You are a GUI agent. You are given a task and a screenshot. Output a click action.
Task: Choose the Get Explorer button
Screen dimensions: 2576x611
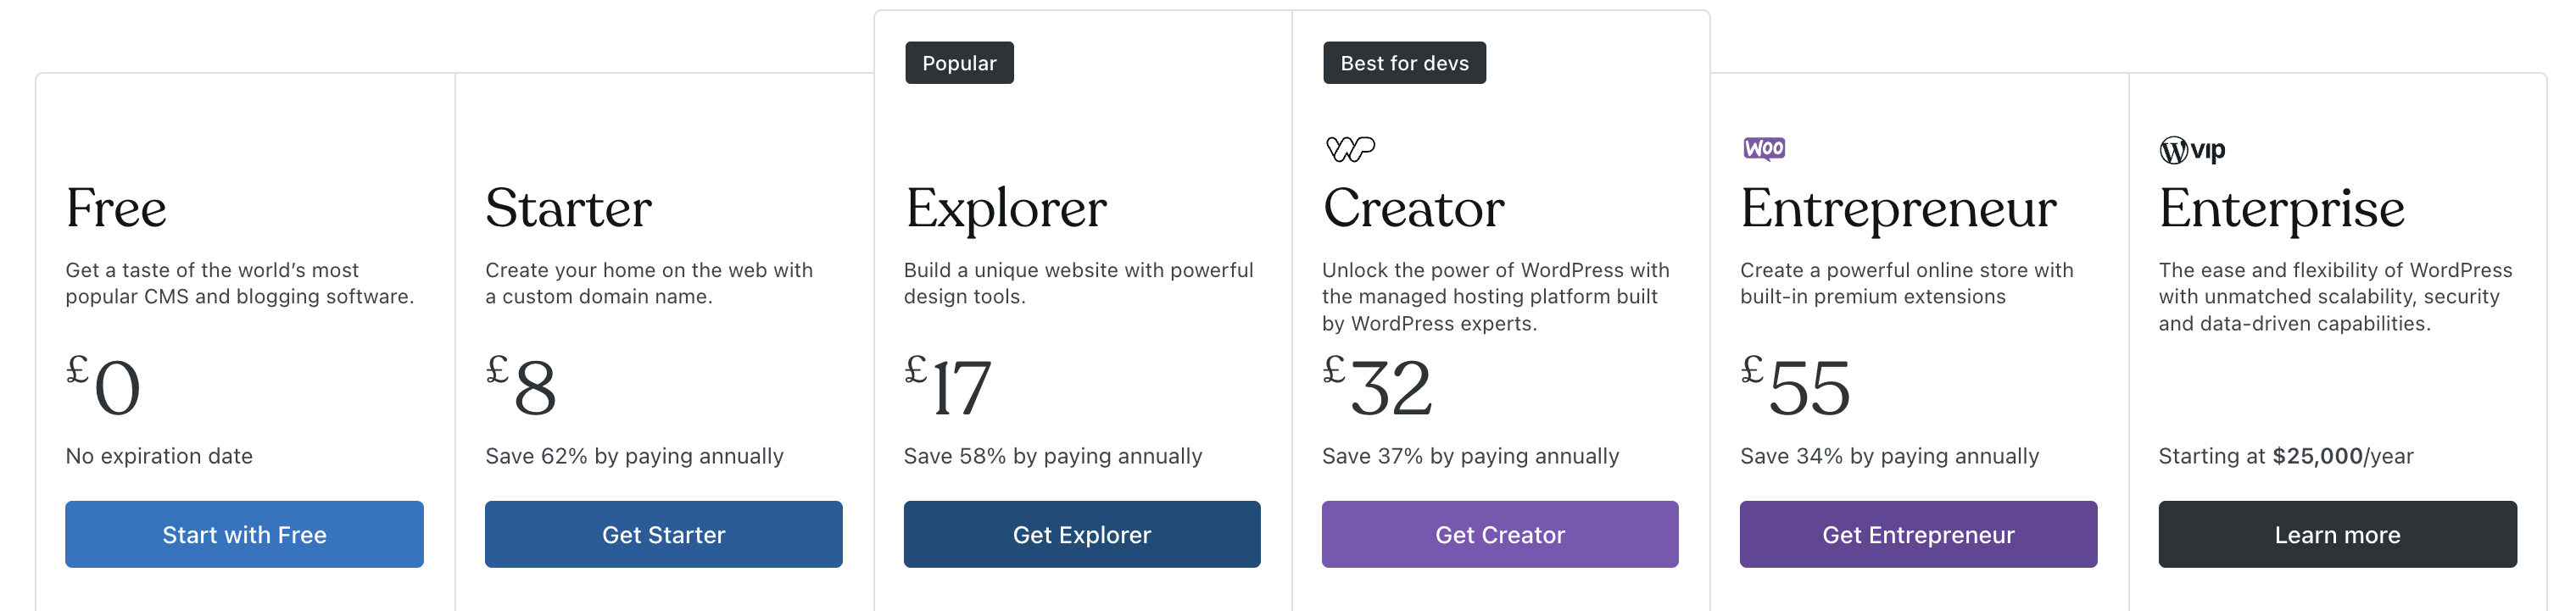coord(1082,534)
